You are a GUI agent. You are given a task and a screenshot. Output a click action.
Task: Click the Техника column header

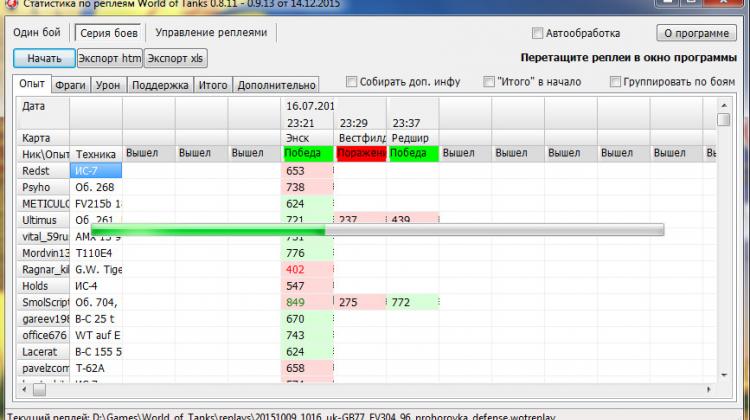tap(96, 154)
